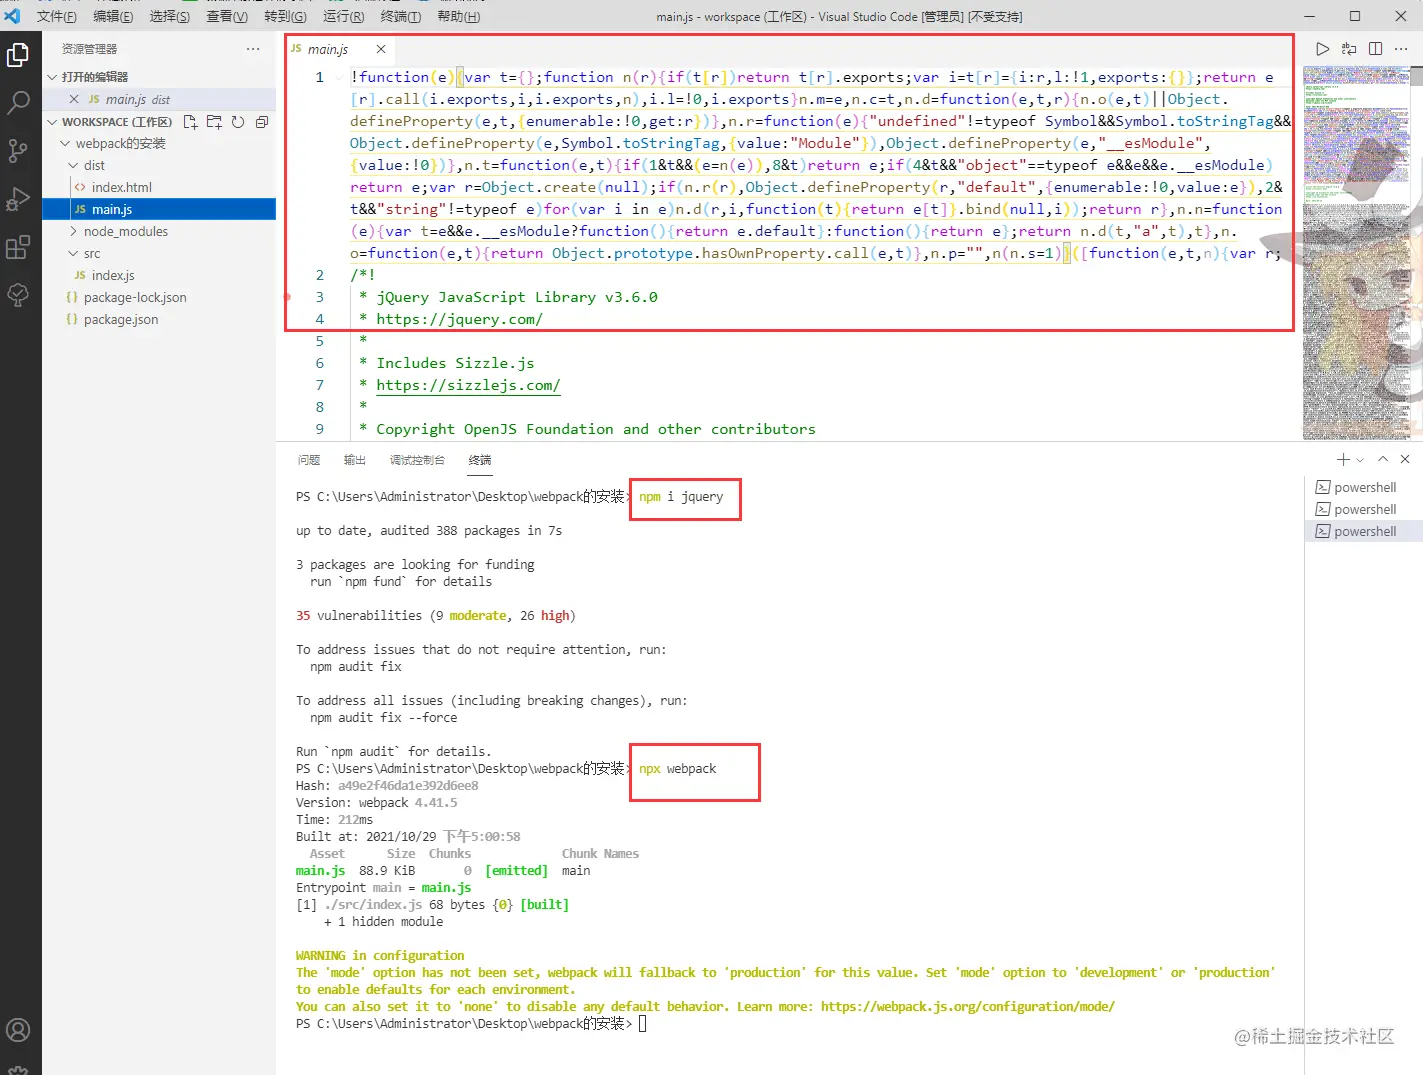Open package-lock.json in the explorer
Screen dimensions: 1423x1075
[x=159, y=297]
